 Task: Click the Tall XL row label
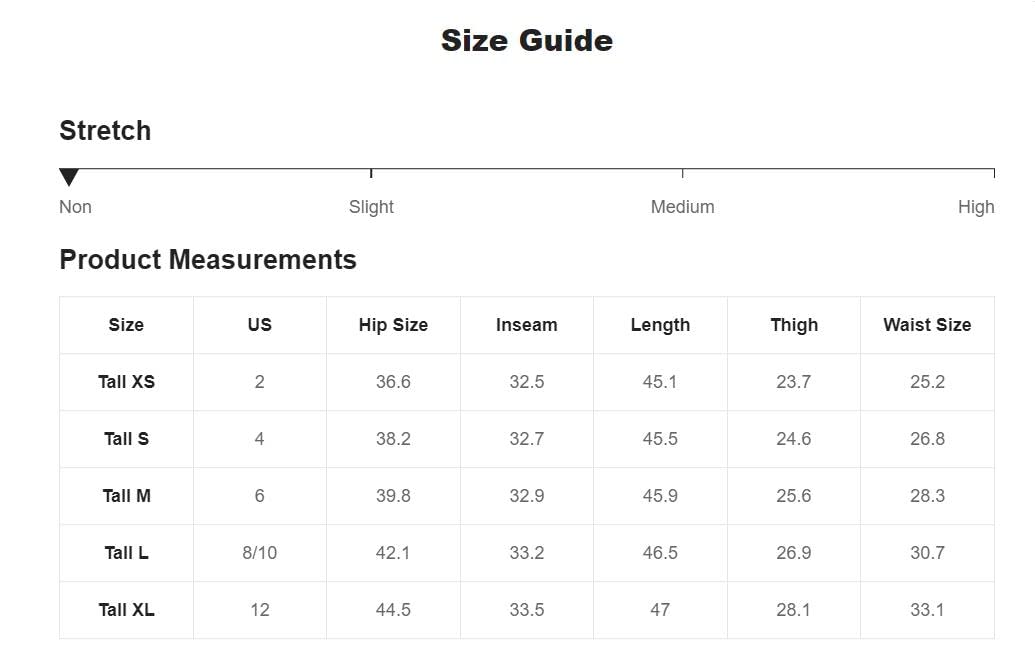126,610
